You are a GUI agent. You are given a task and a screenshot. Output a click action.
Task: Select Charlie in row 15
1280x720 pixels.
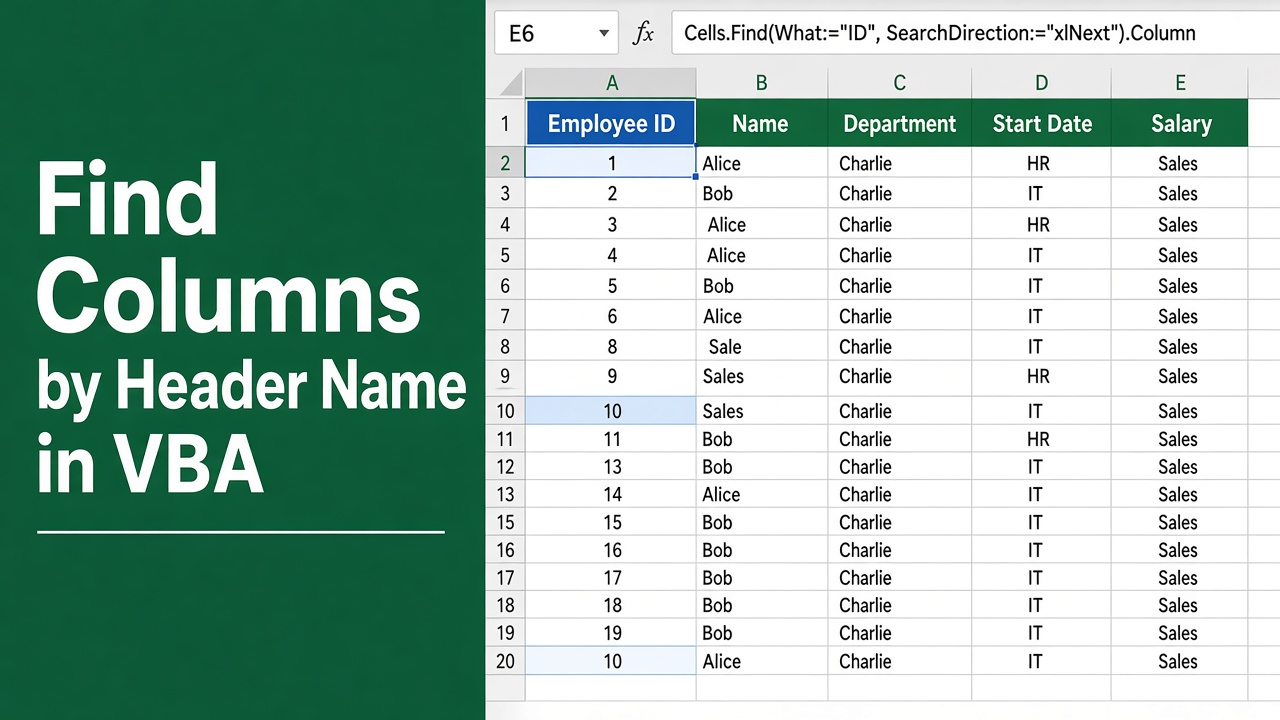(899, 522)
